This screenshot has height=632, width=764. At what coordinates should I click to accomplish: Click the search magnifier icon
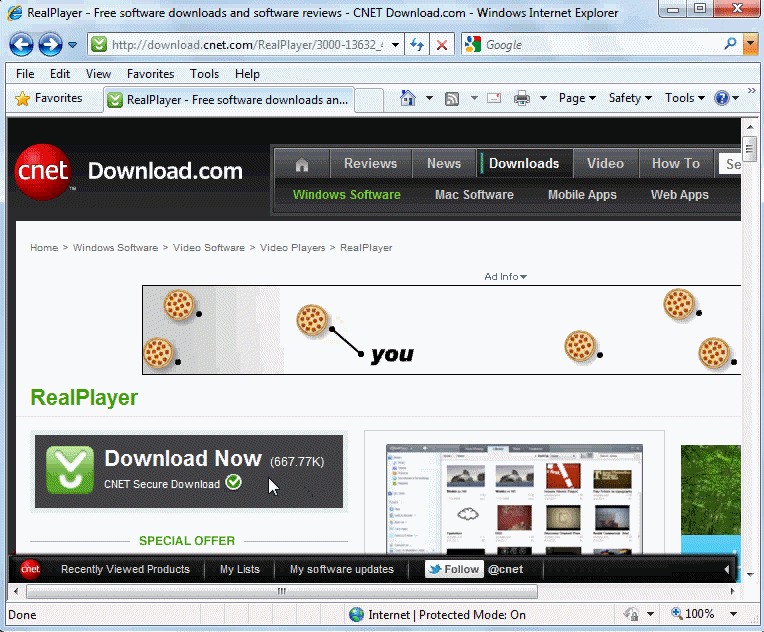(730, 44)
